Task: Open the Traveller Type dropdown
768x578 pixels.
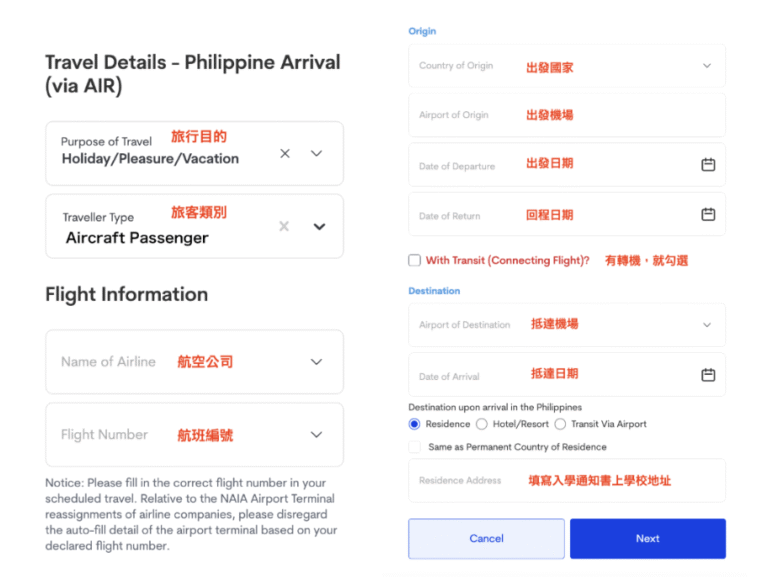Action: pos(319,227)
